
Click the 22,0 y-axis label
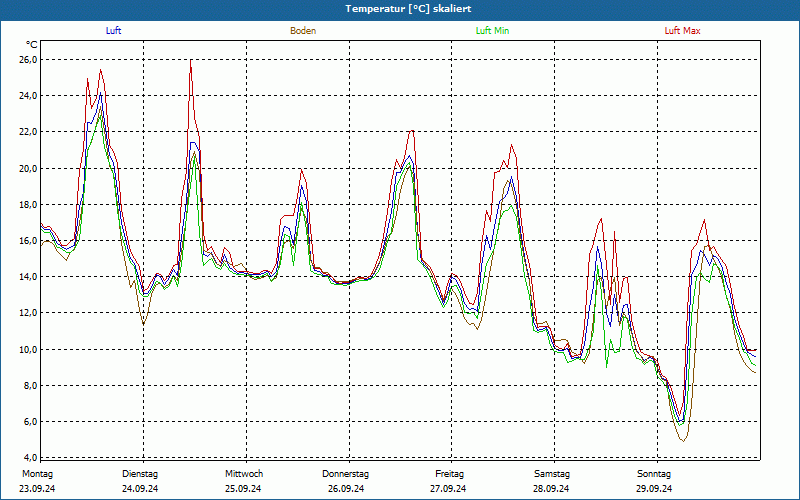[x=30, y=132]
